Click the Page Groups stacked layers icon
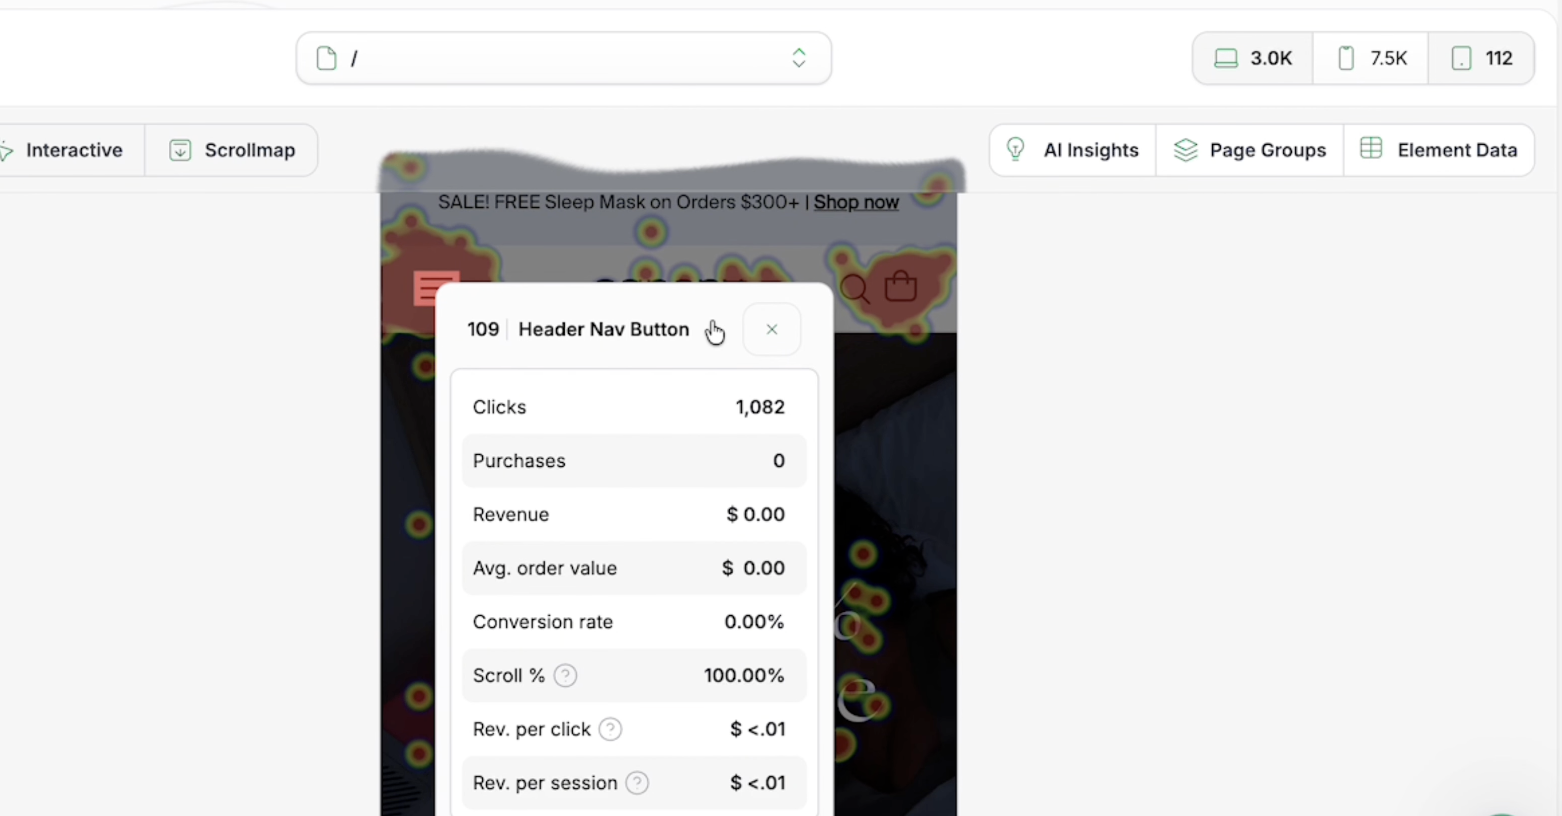Screen dimensions: 1562x816 coord(1186,149)
